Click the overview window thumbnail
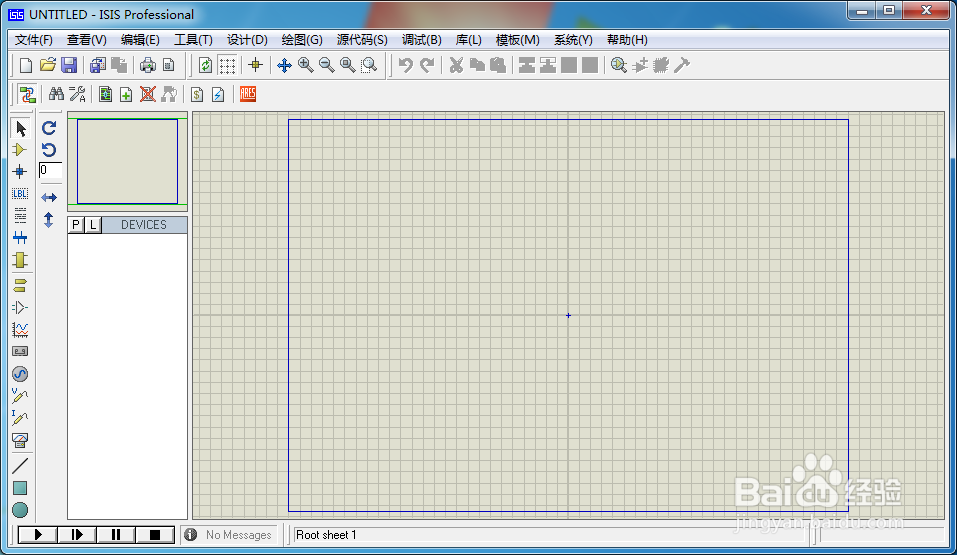This screenshot has width=957, height=555. [x=128, y=161]
